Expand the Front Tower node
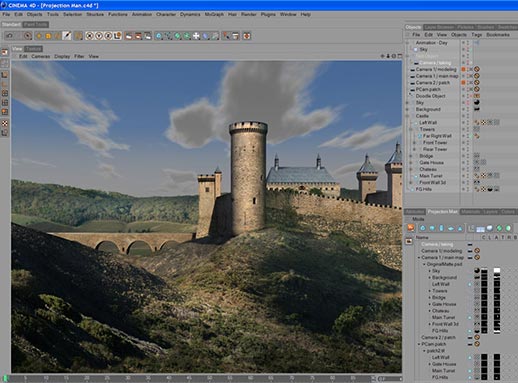Screen dimensions: 518x383 415,143
